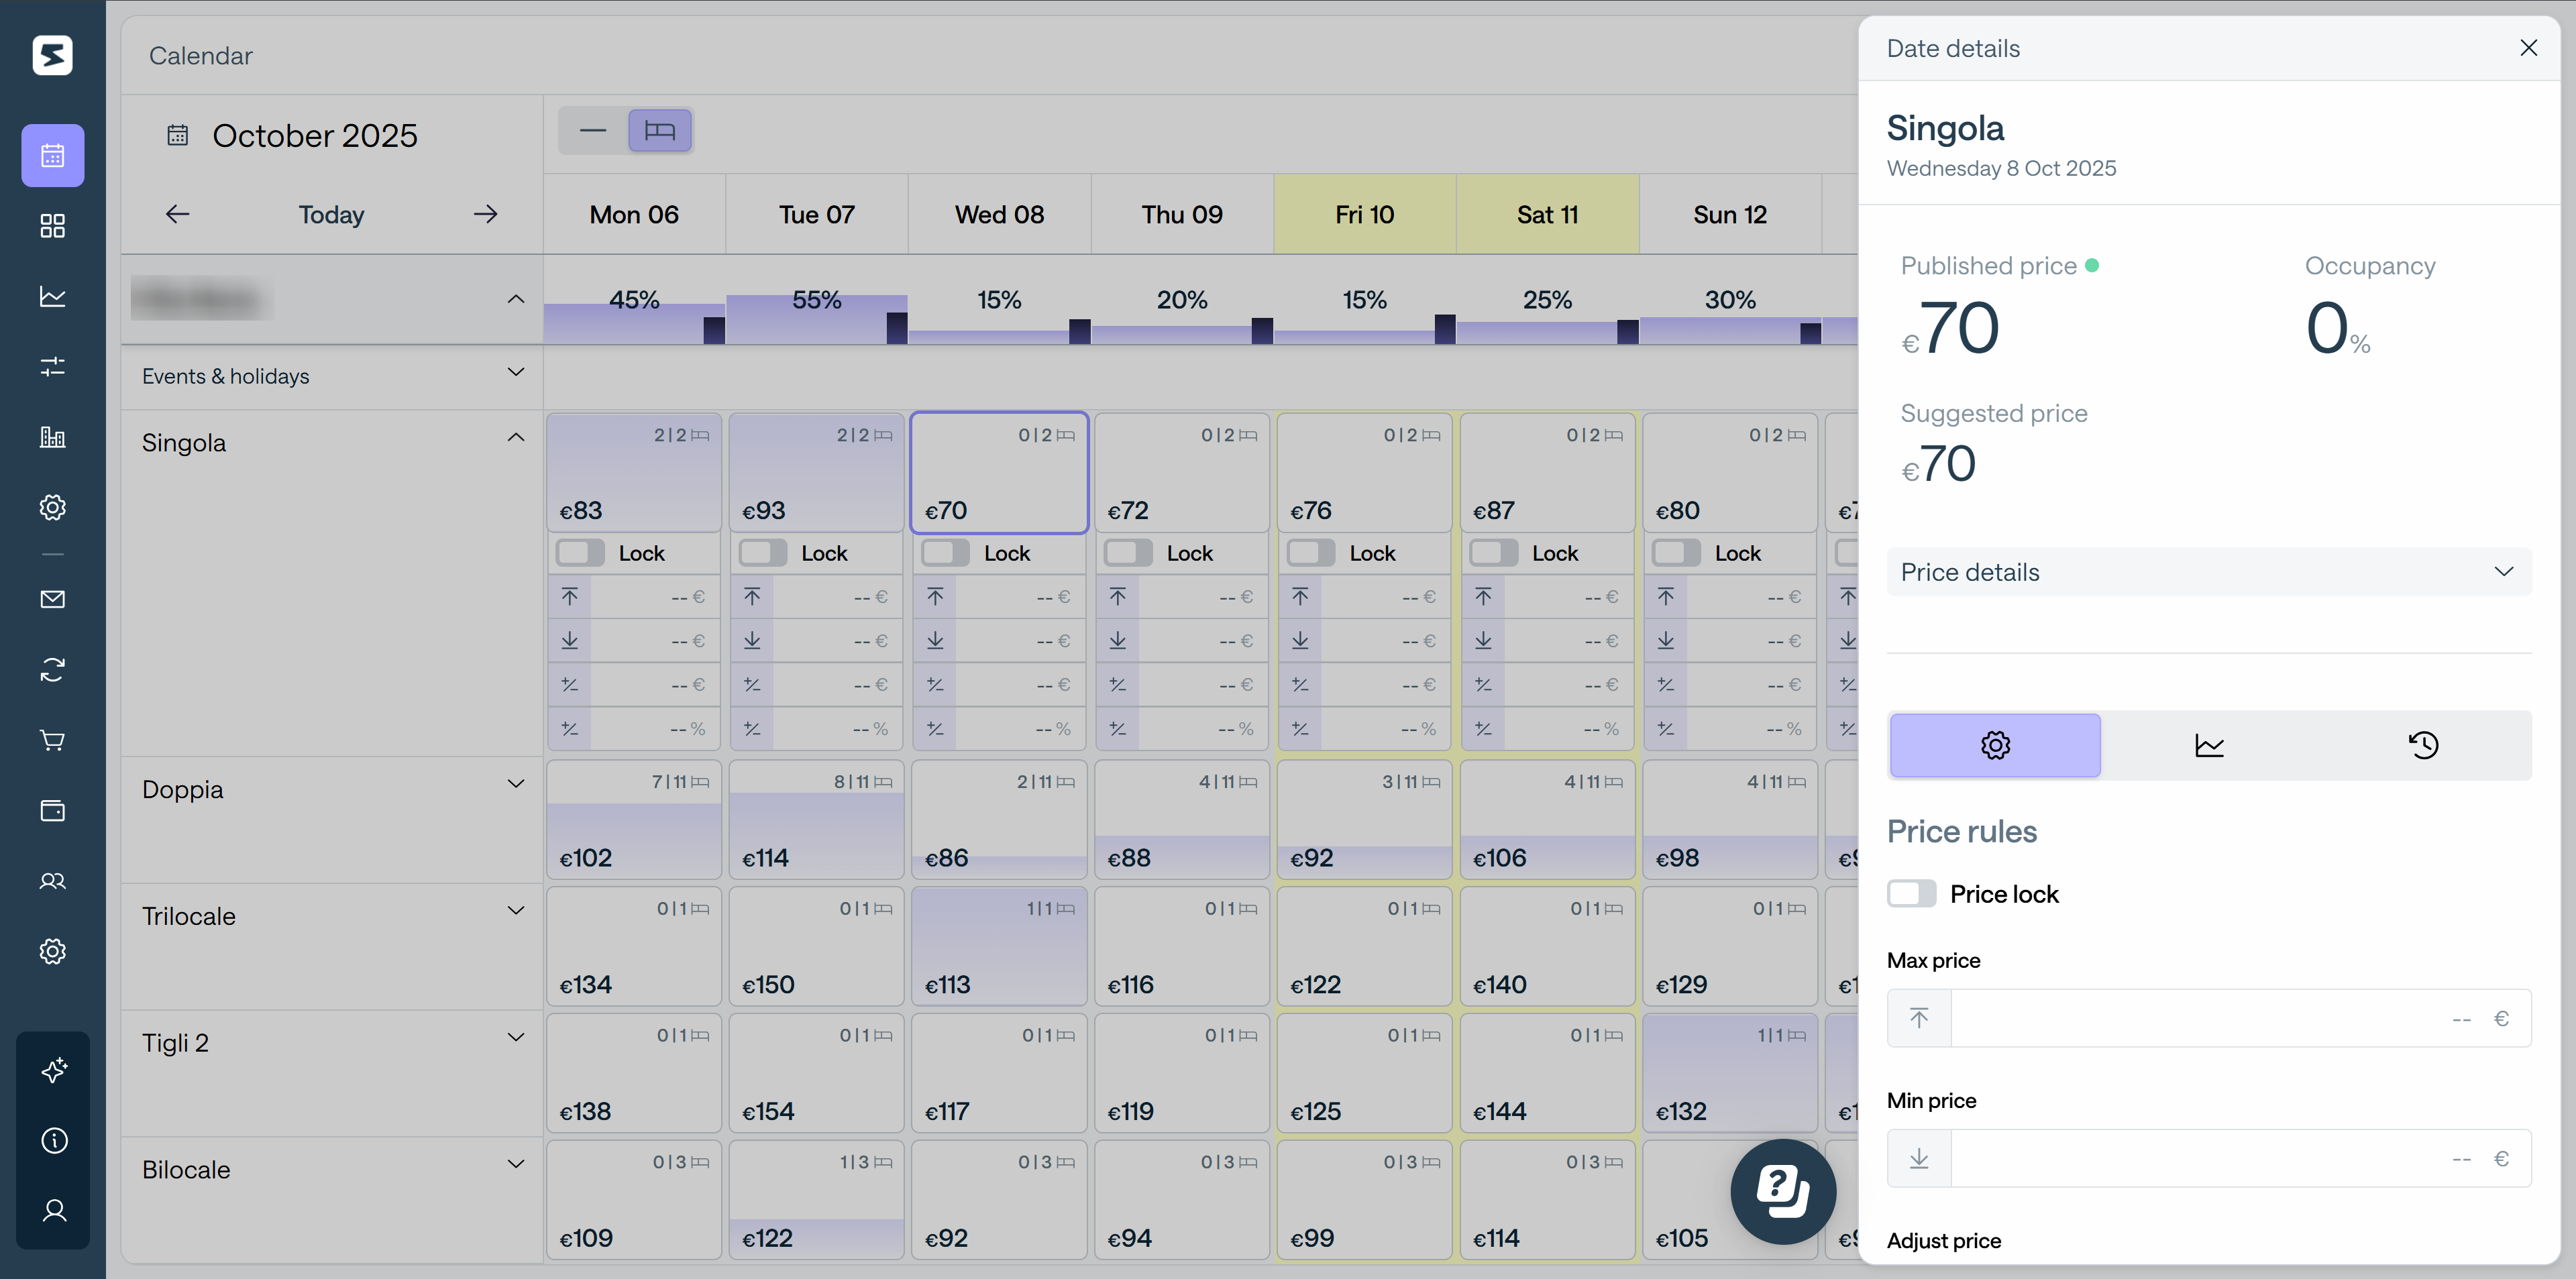Screen dimensions: 2576x1279
Task: Switch to the chart tab in details
Action: pos(2209,745)
